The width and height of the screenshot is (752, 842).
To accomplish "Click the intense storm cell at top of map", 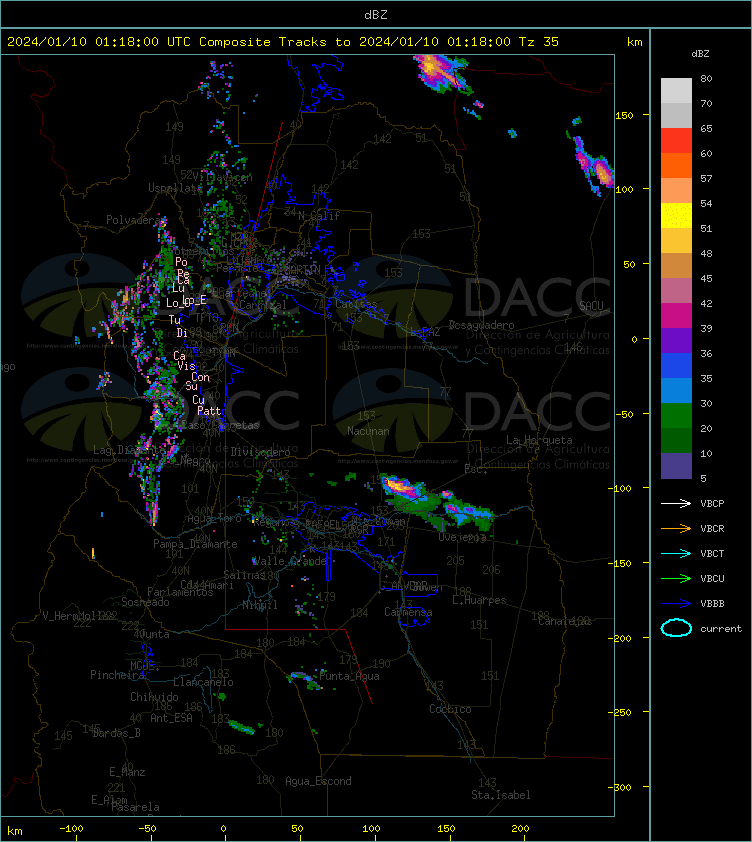I will tap(442, 72).
